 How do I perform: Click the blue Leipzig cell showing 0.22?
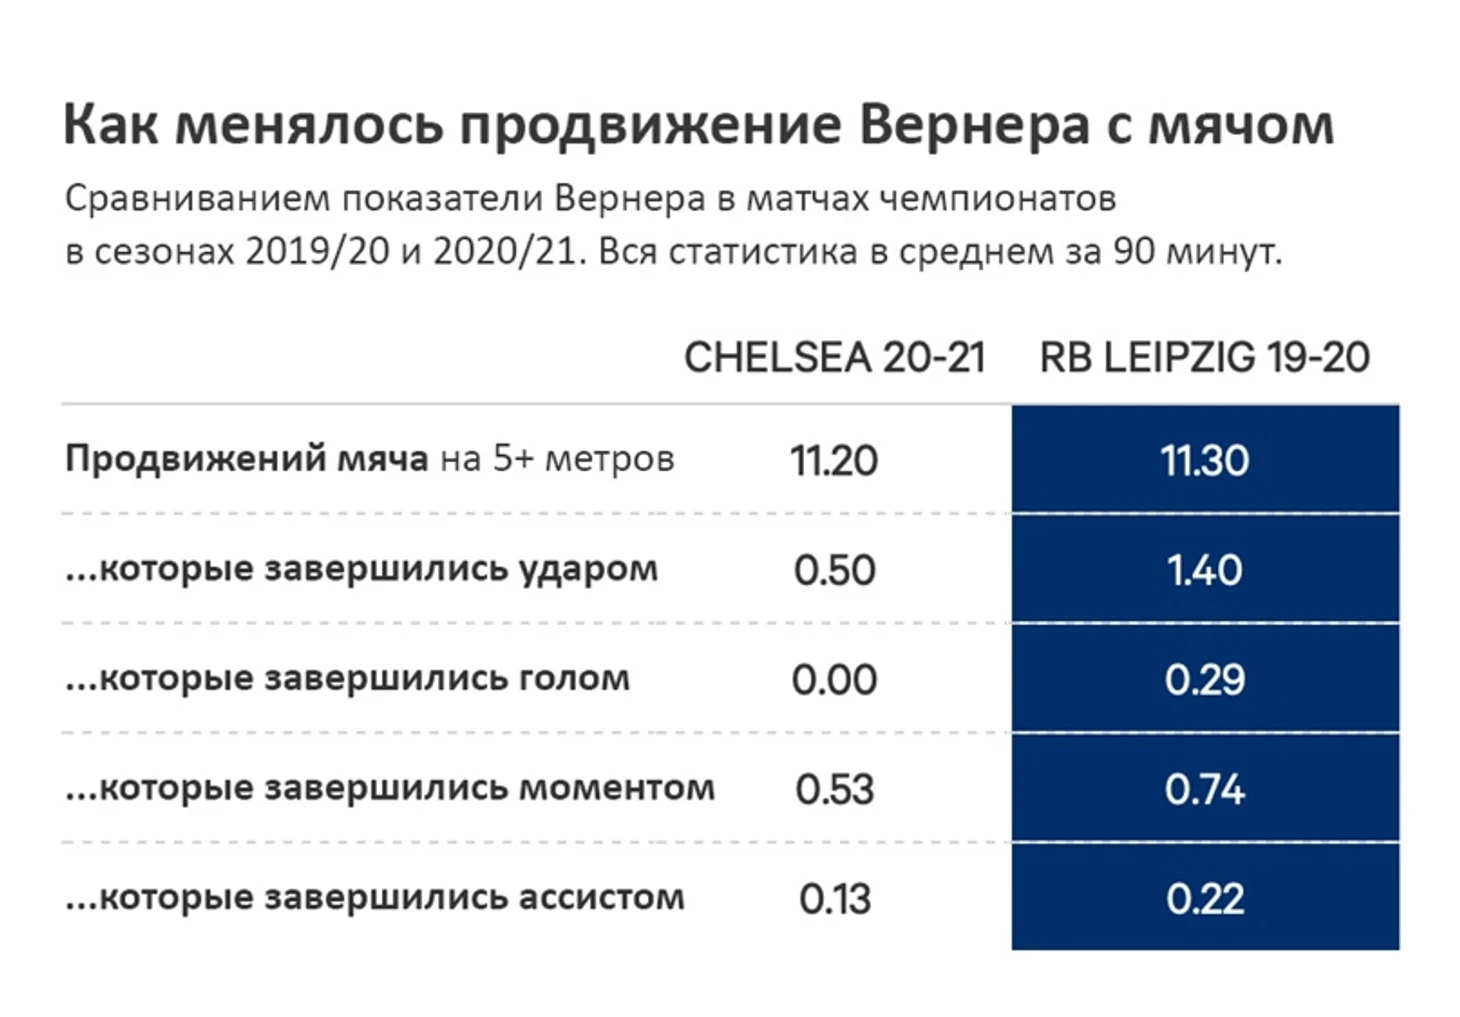click(x=1205, y=899)
